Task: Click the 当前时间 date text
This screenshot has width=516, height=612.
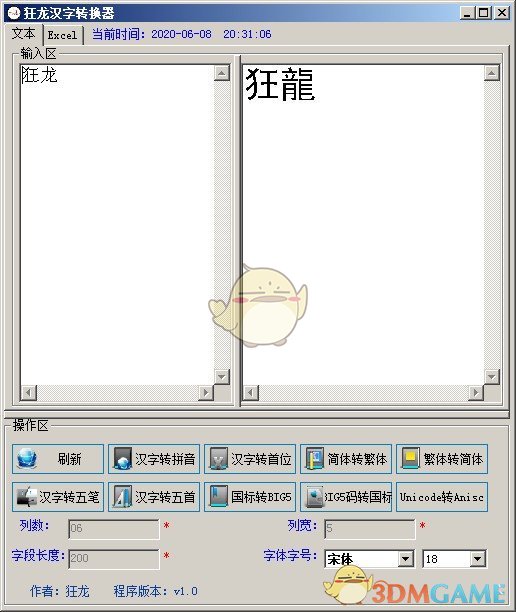Action: click(181, 34)
